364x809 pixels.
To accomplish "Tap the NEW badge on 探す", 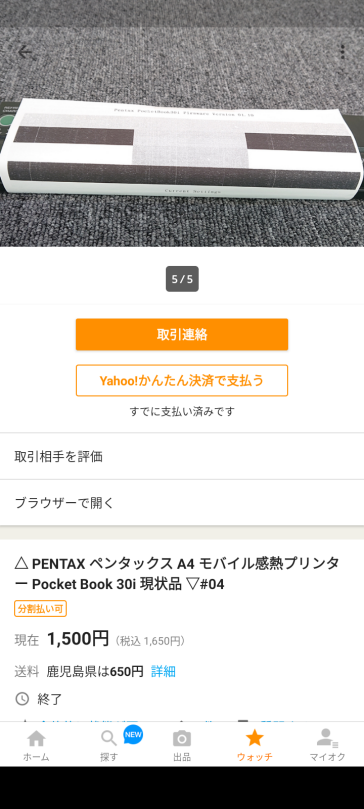I will tap(133, 735).
